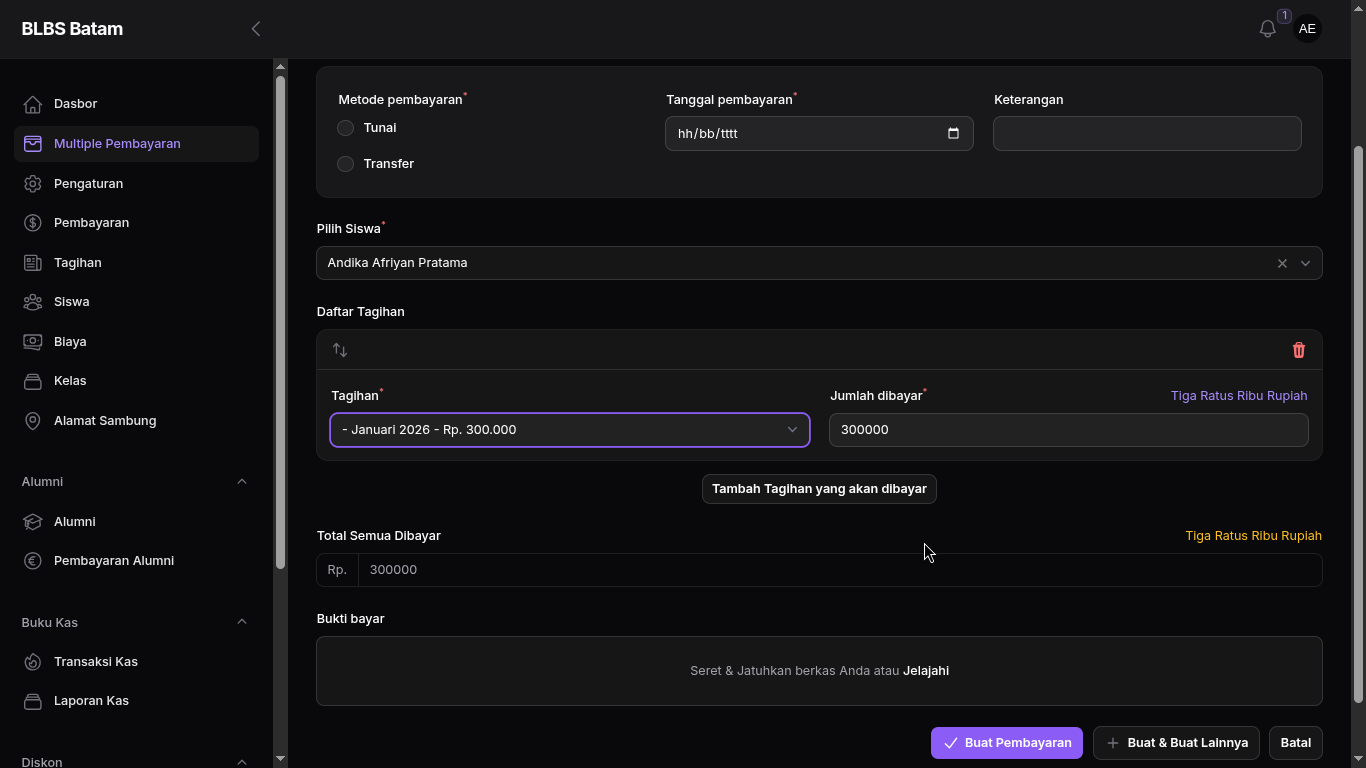This screenshot has width=1366, height=768.
Task: Click the Keterangan text field
Action: pos(1146,134)
